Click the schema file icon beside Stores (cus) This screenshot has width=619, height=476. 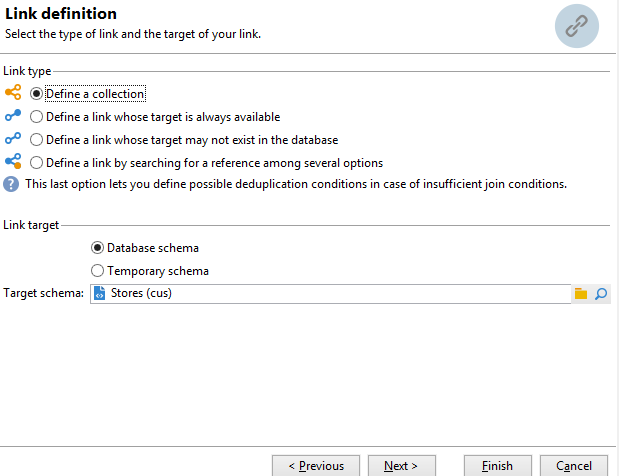[x=99, y=293]
